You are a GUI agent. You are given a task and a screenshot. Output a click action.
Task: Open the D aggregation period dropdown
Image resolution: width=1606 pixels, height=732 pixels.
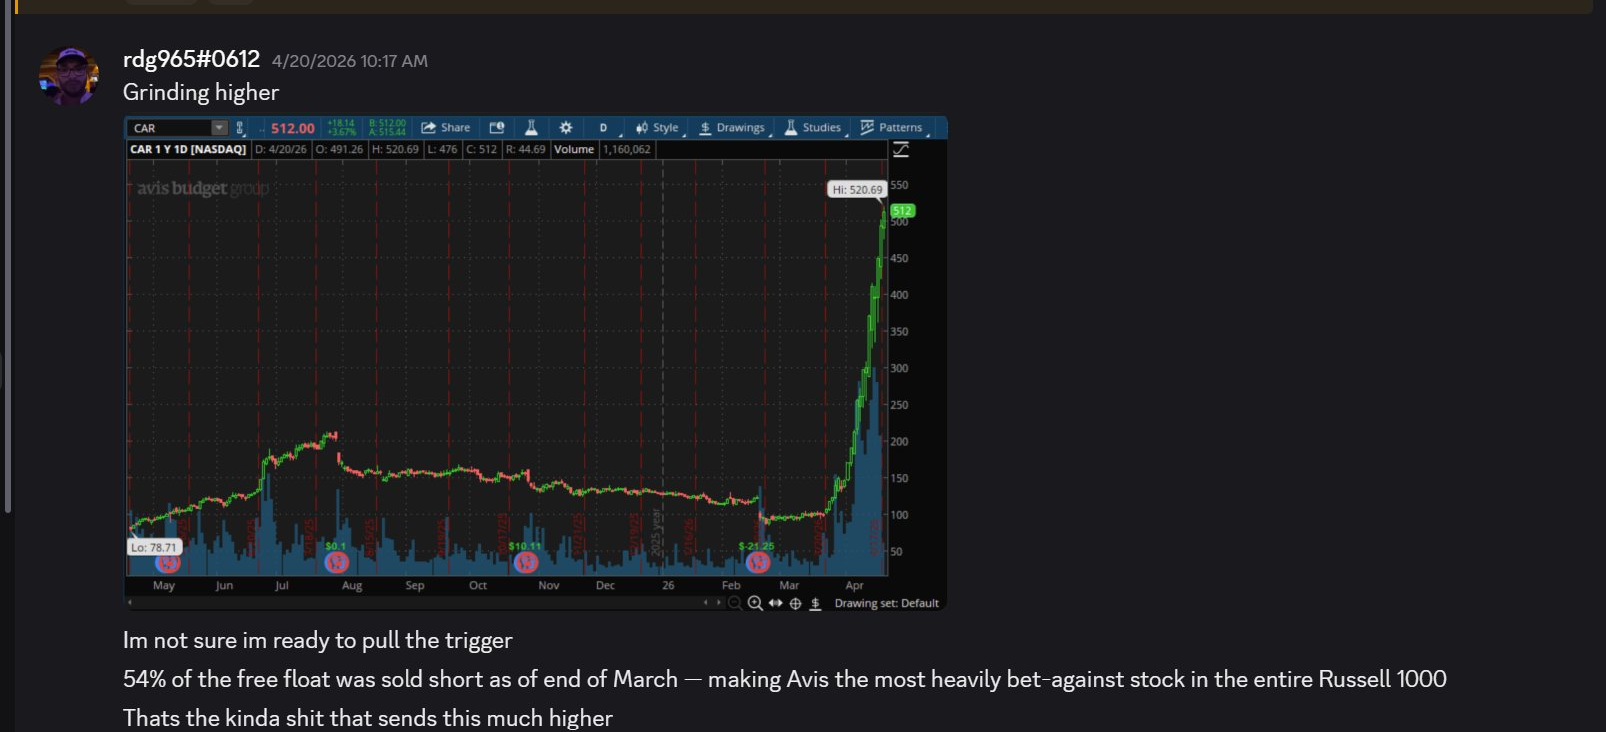click(x=605, y=128)
